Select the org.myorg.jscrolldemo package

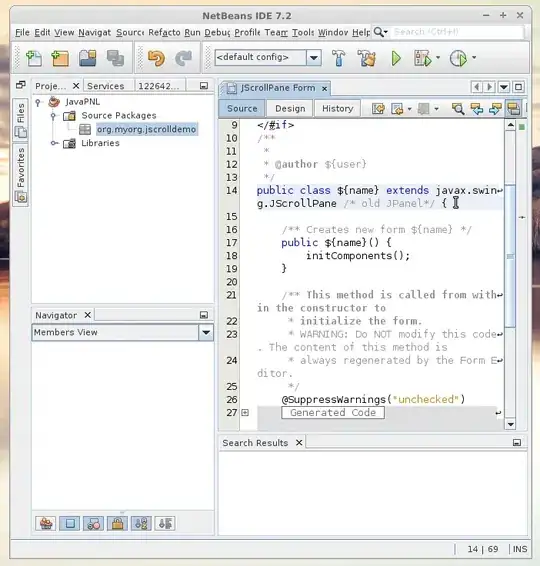point(146,129)
